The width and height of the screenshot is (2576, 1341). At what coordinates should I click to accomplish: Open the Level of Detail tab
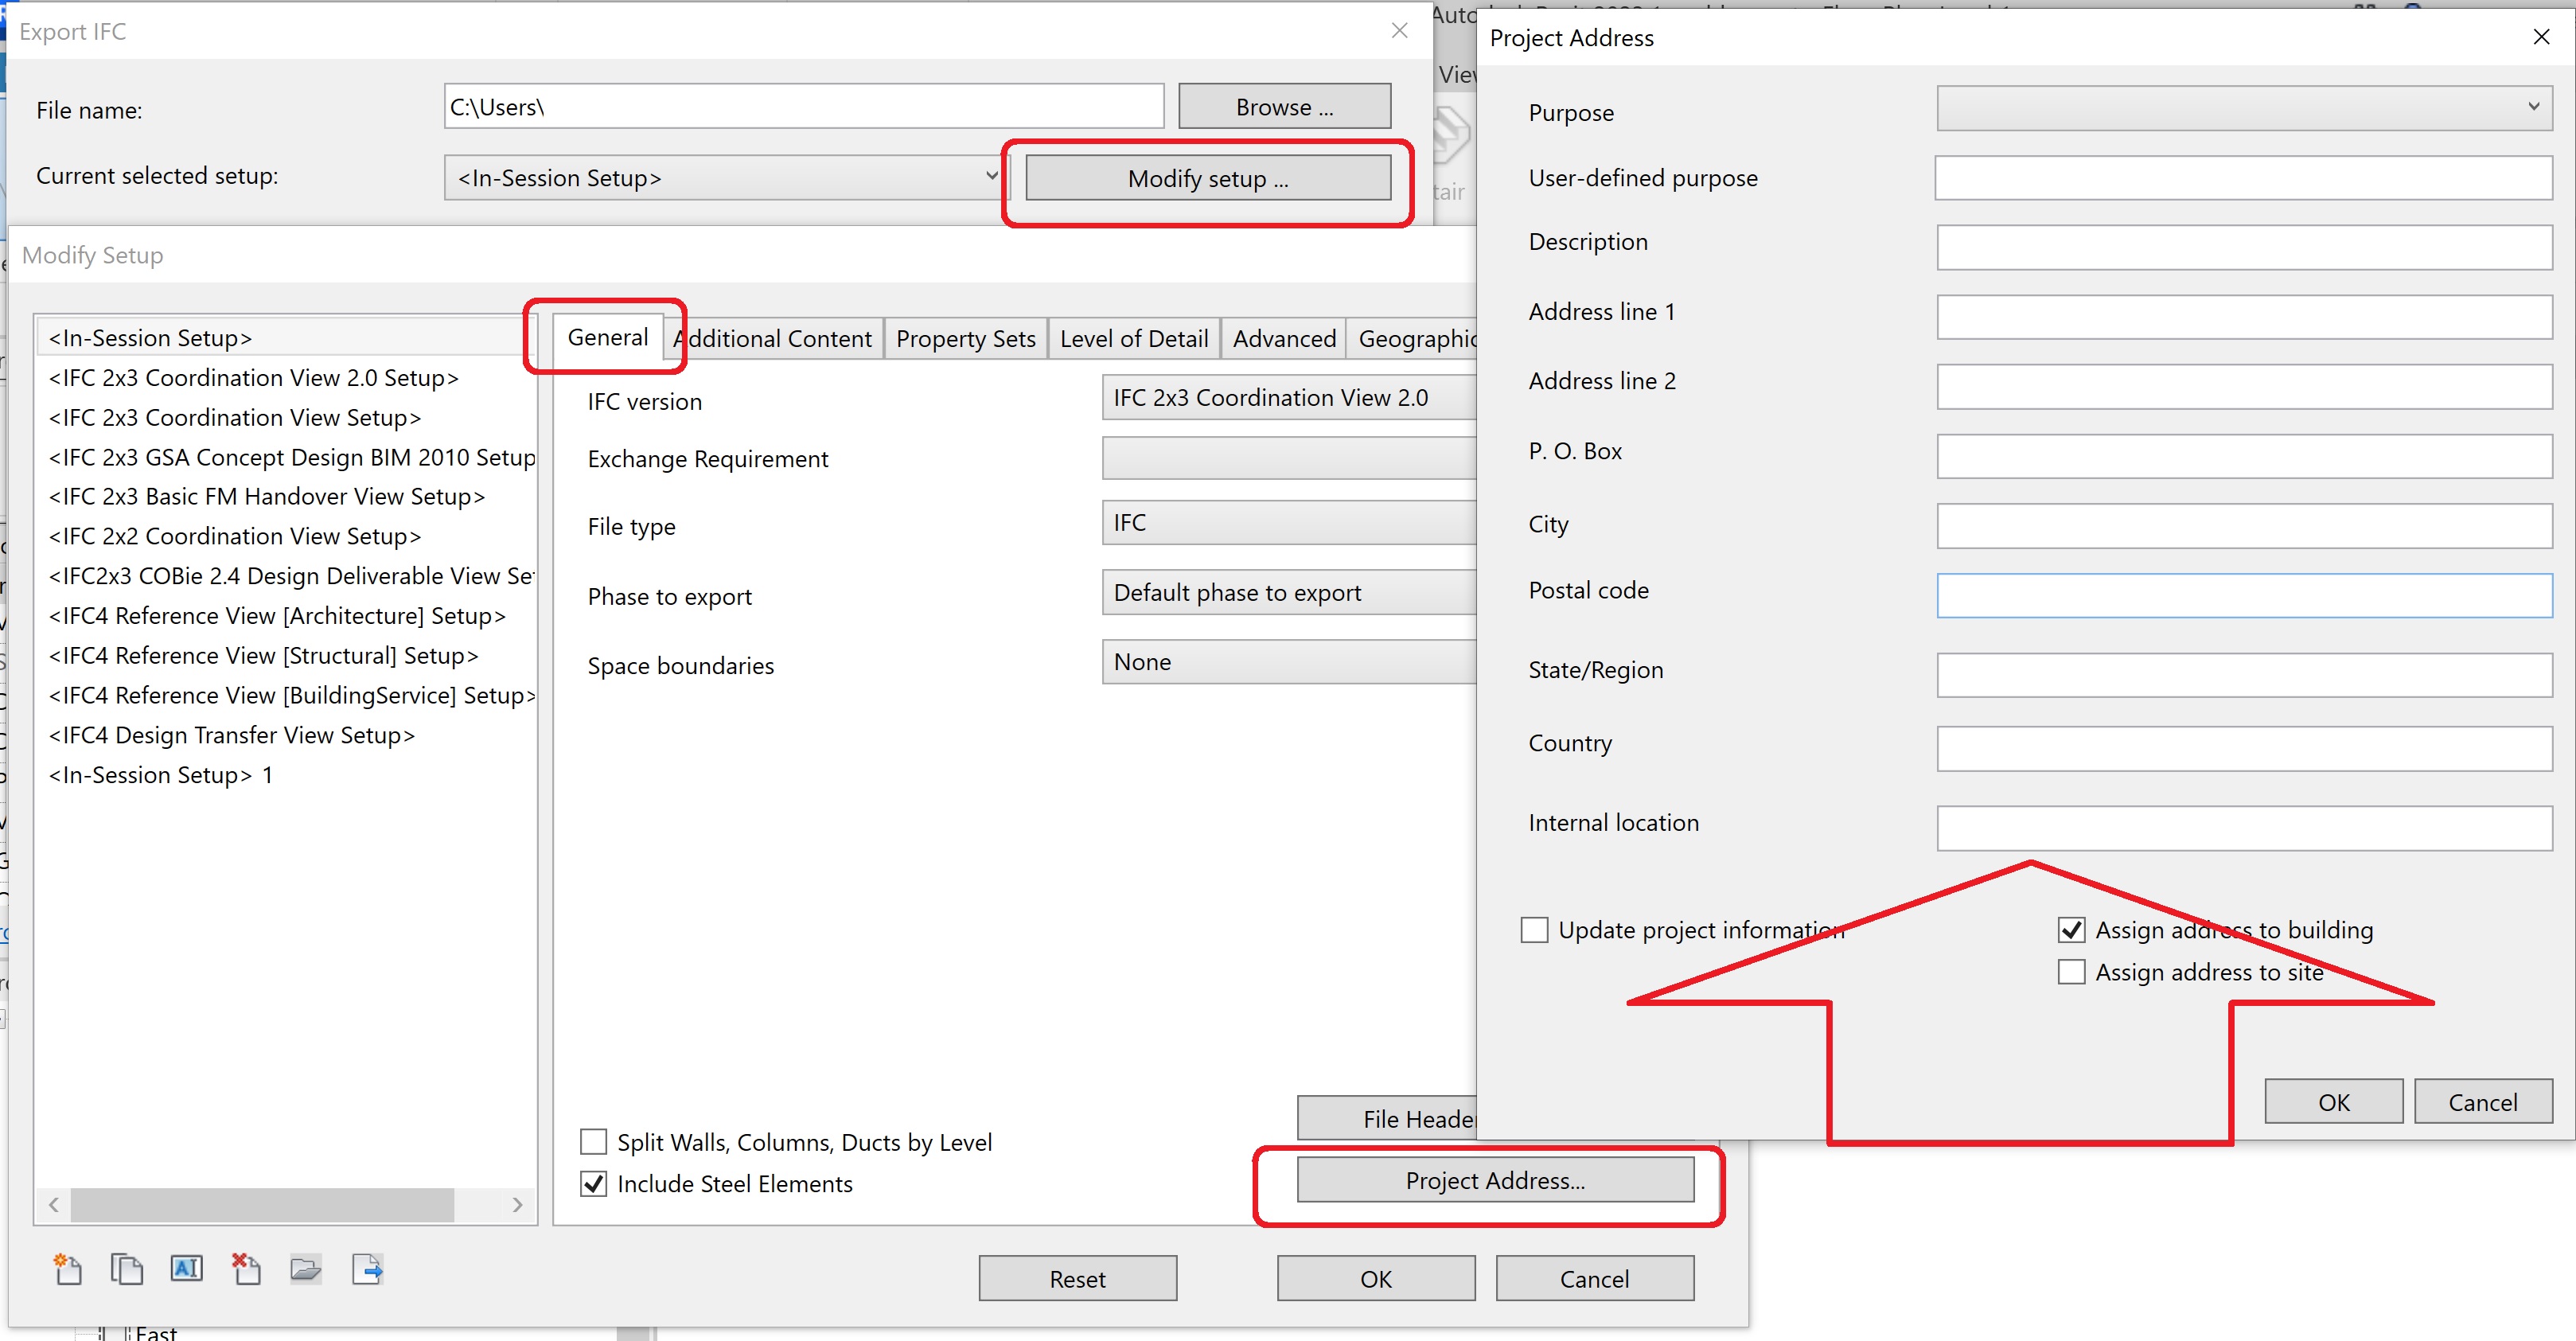coord(1133,339)
